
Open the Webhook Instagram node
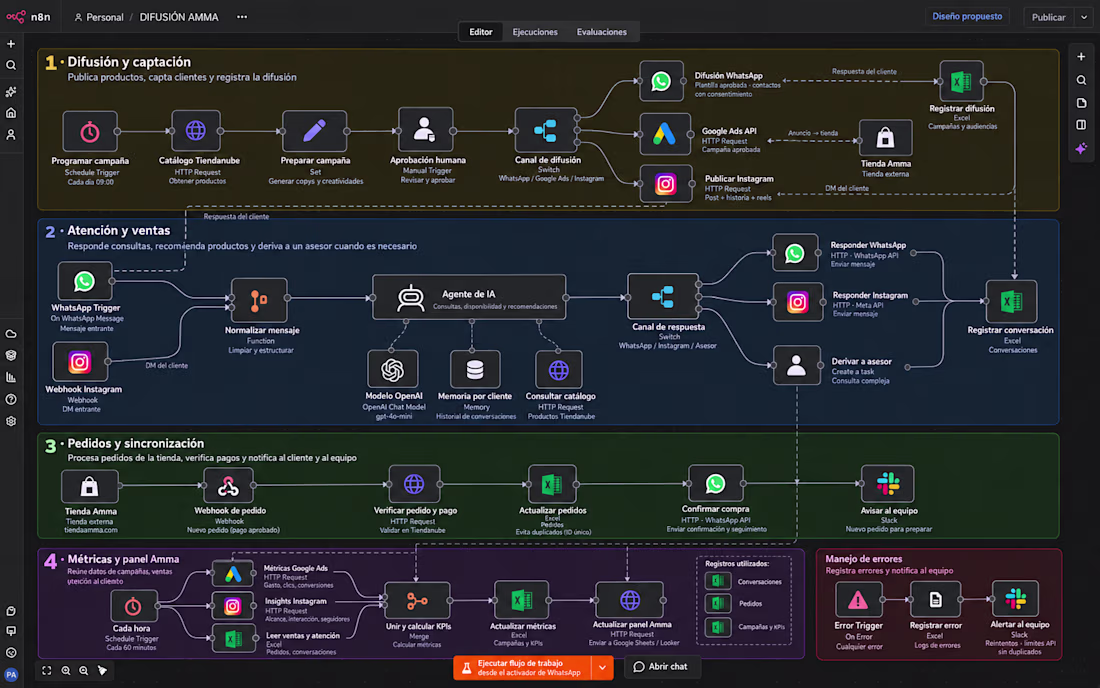[x=80, y=362]
